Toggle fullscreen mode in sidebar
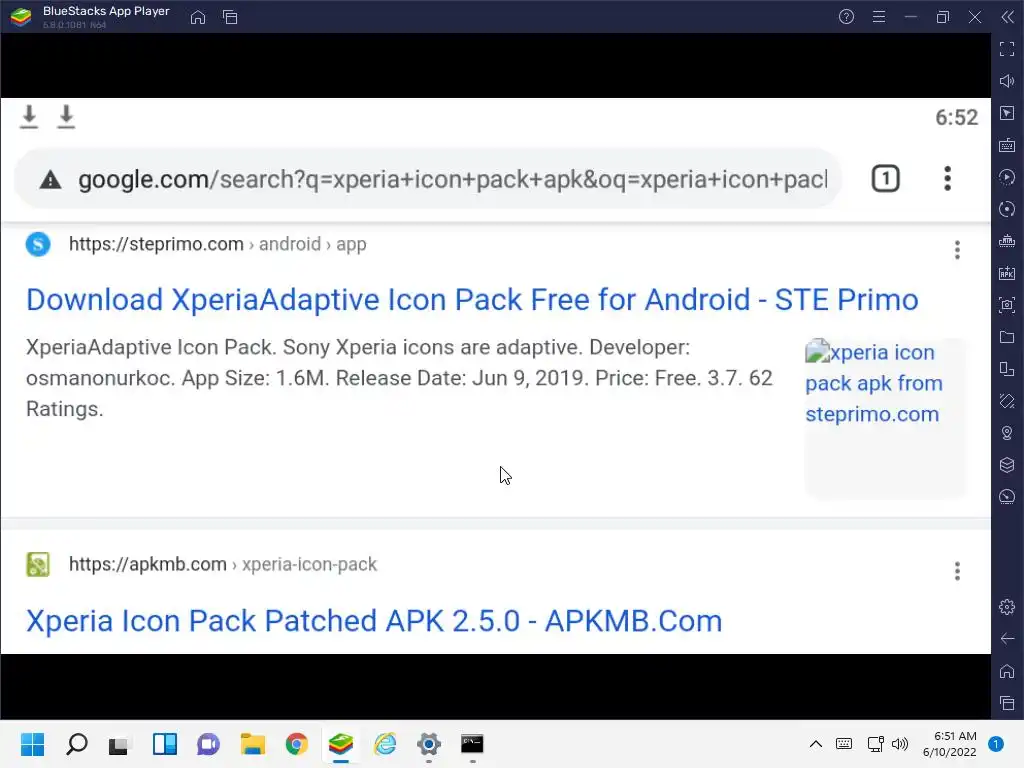The height and width of the screenshot is (768, 1024). point(1007,49)
